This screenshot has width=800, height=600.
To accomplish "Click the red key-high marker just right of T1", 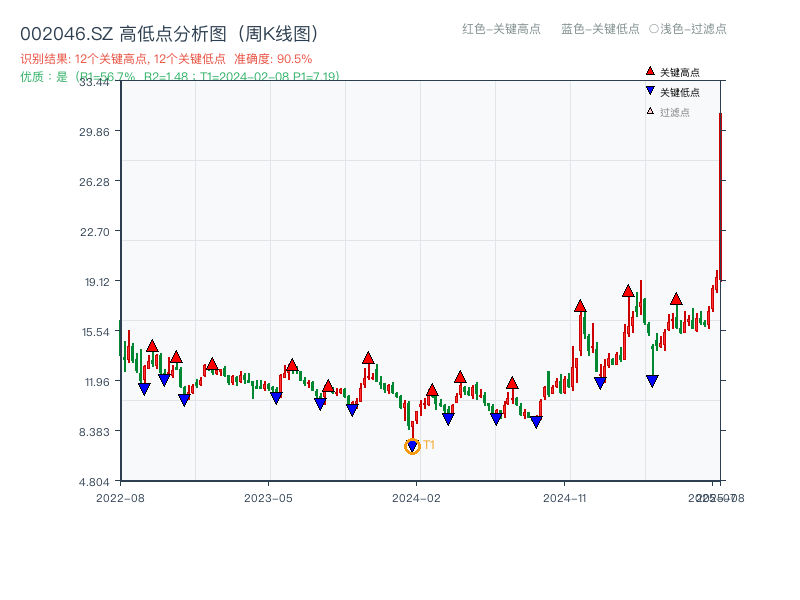I will (x=432, y=390).
